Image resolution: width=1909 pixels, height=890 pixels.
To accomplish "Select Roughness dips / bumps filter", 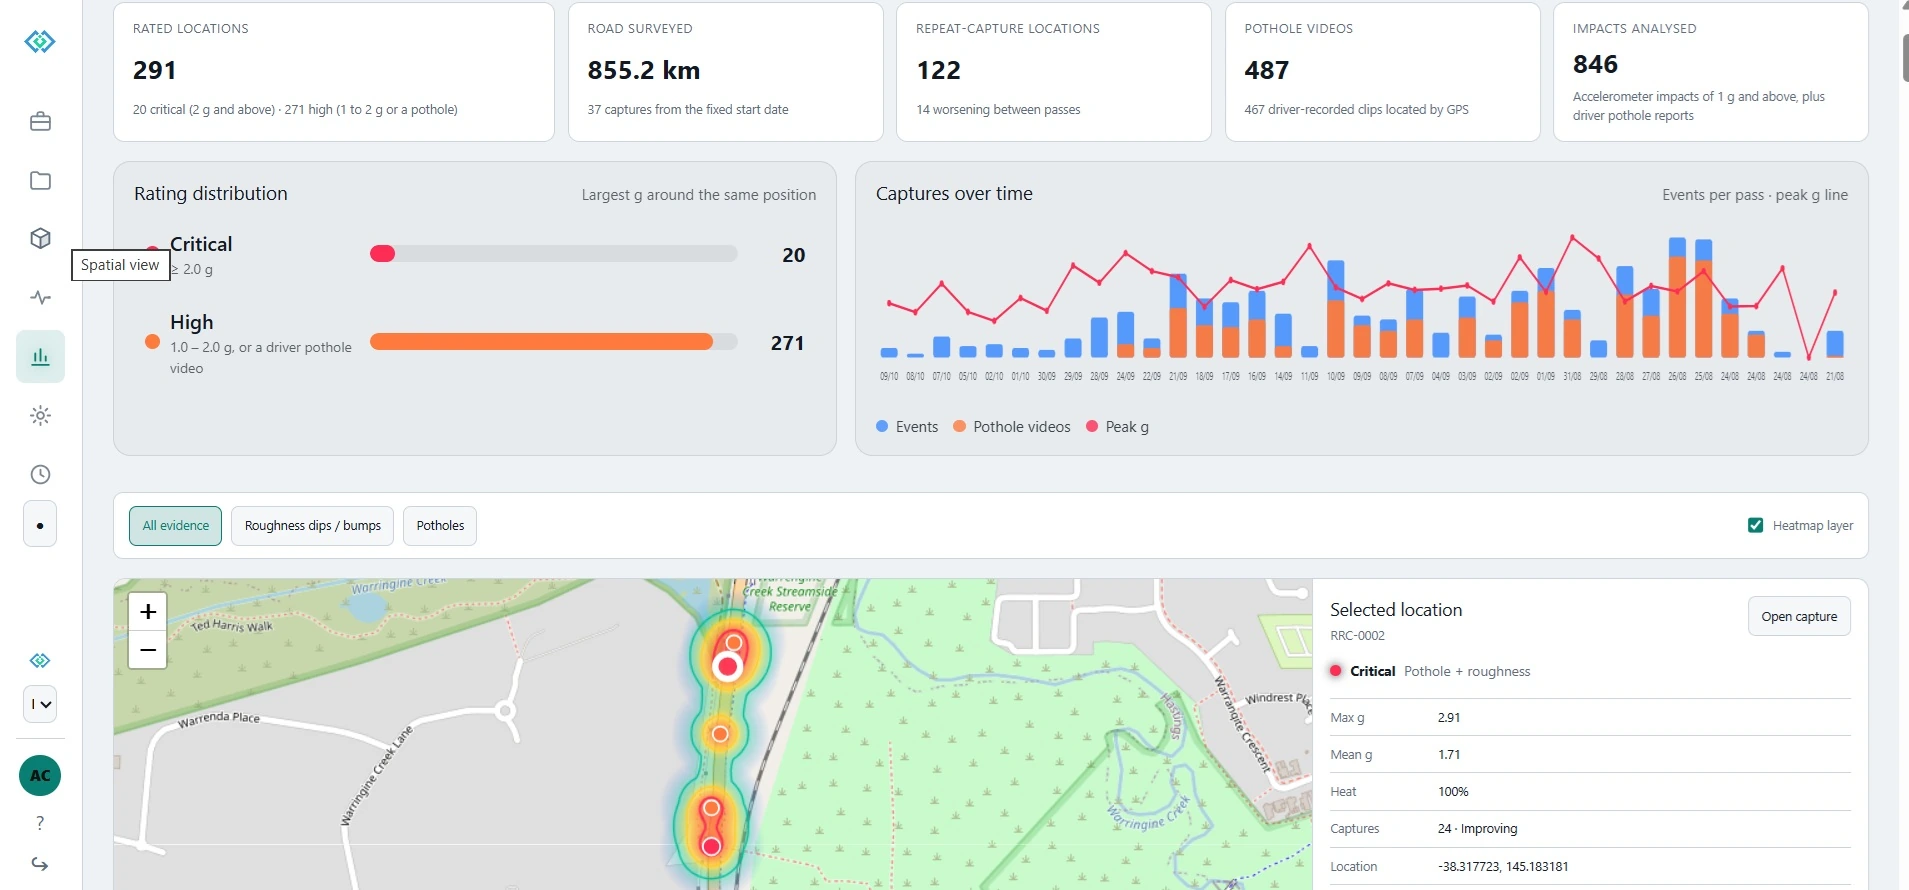I will coord(313,526).
